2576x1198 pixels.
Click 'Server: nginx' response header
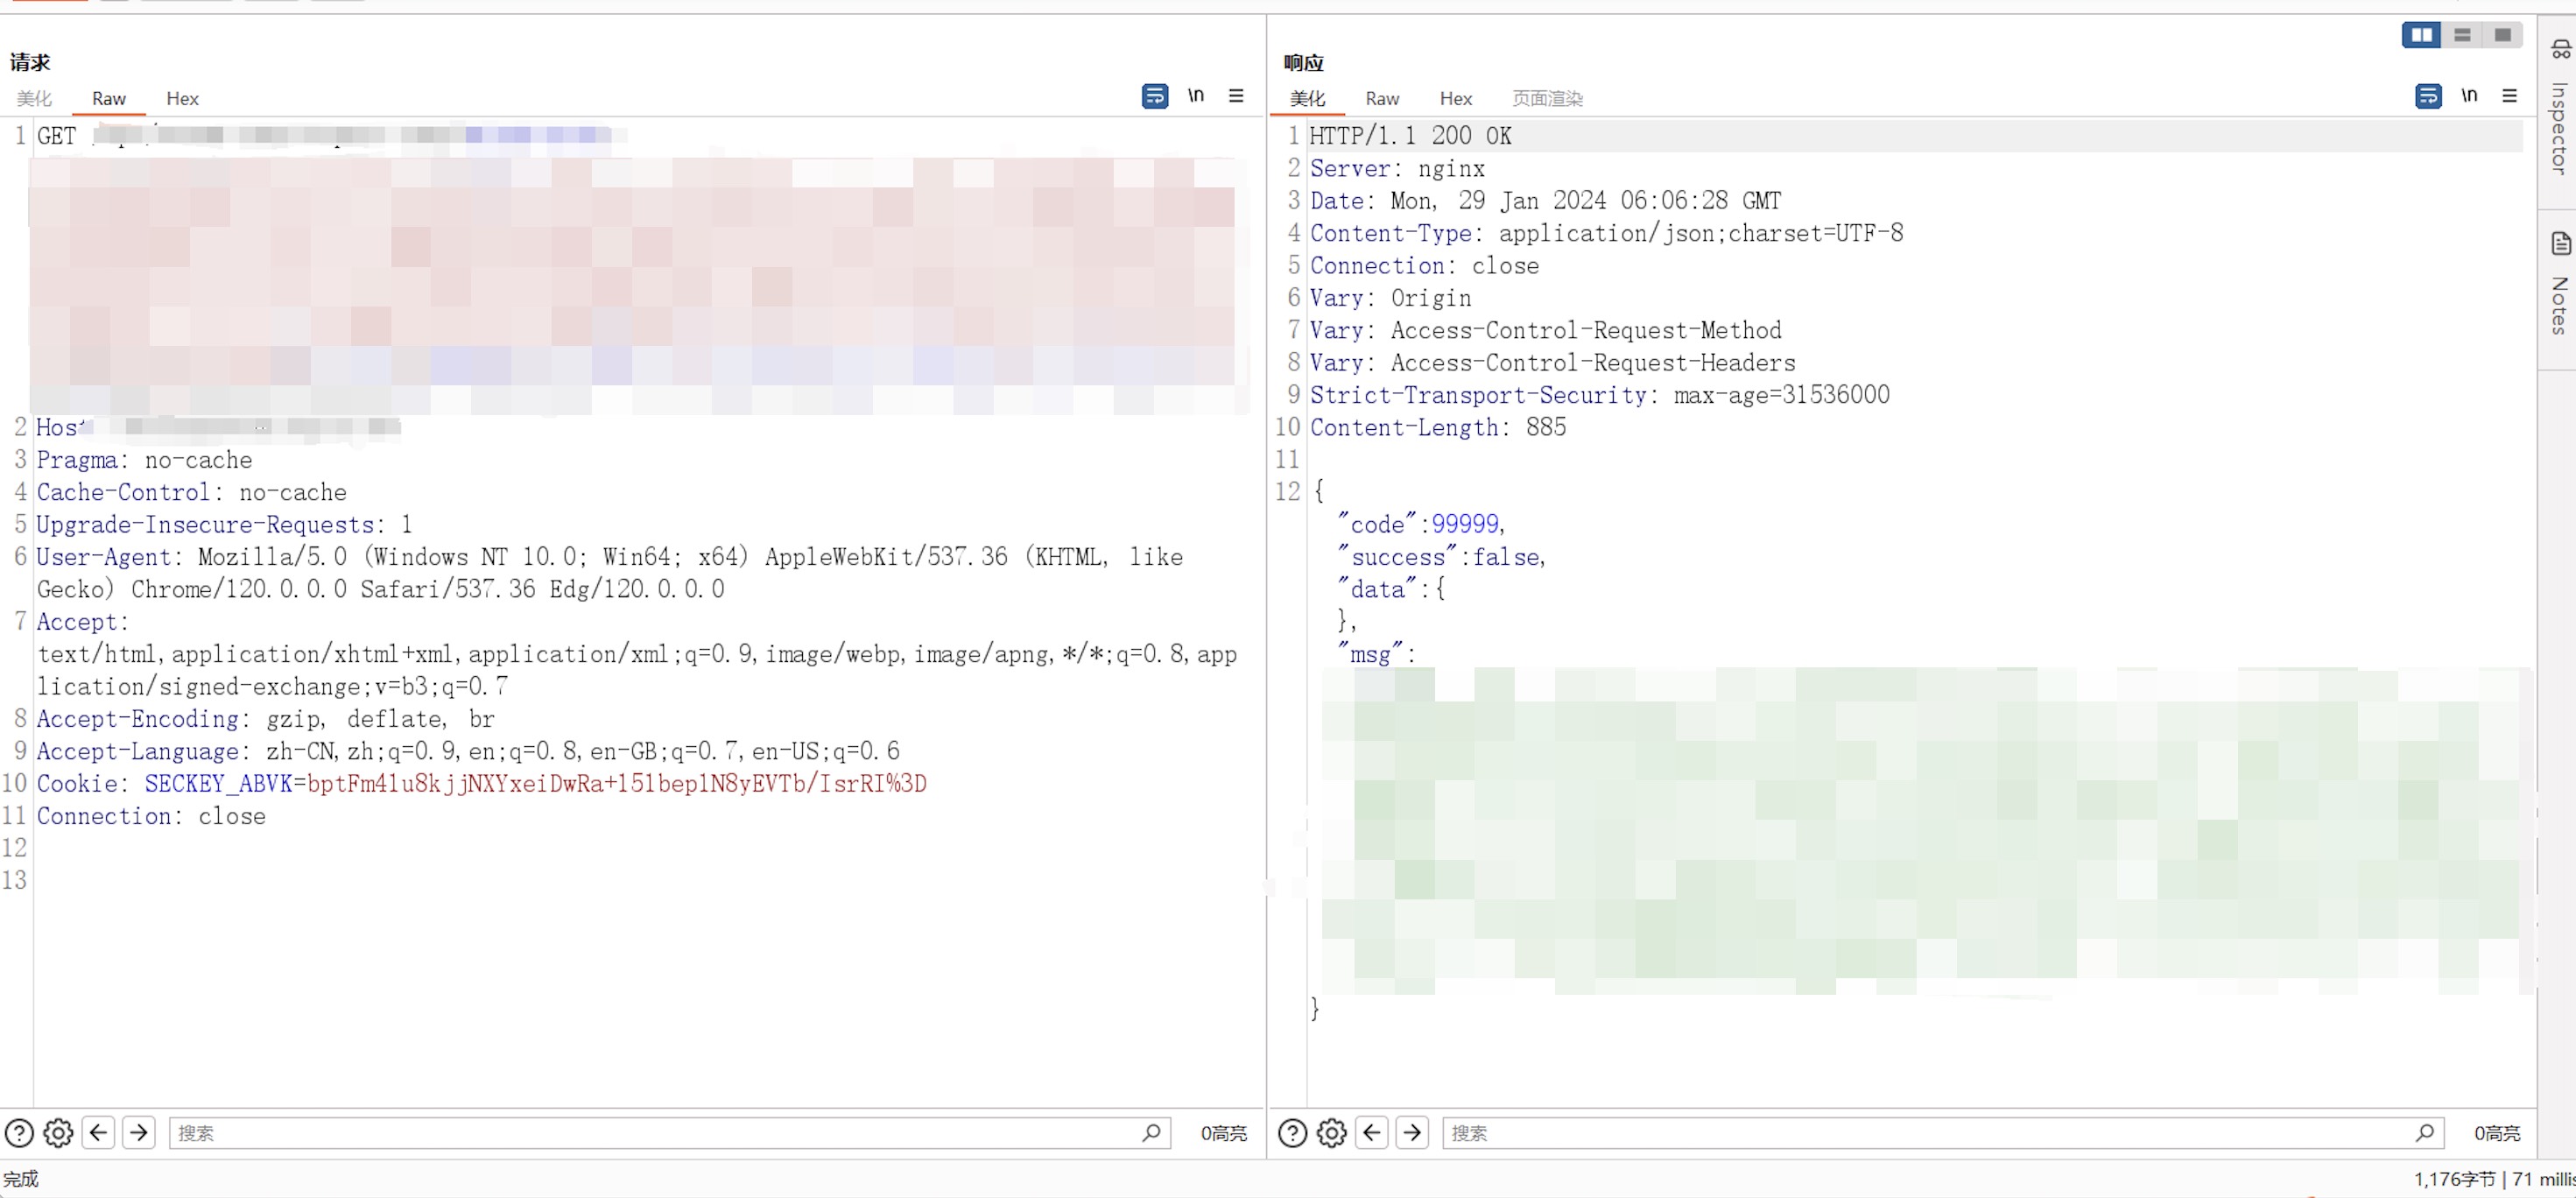[1397, 168]
